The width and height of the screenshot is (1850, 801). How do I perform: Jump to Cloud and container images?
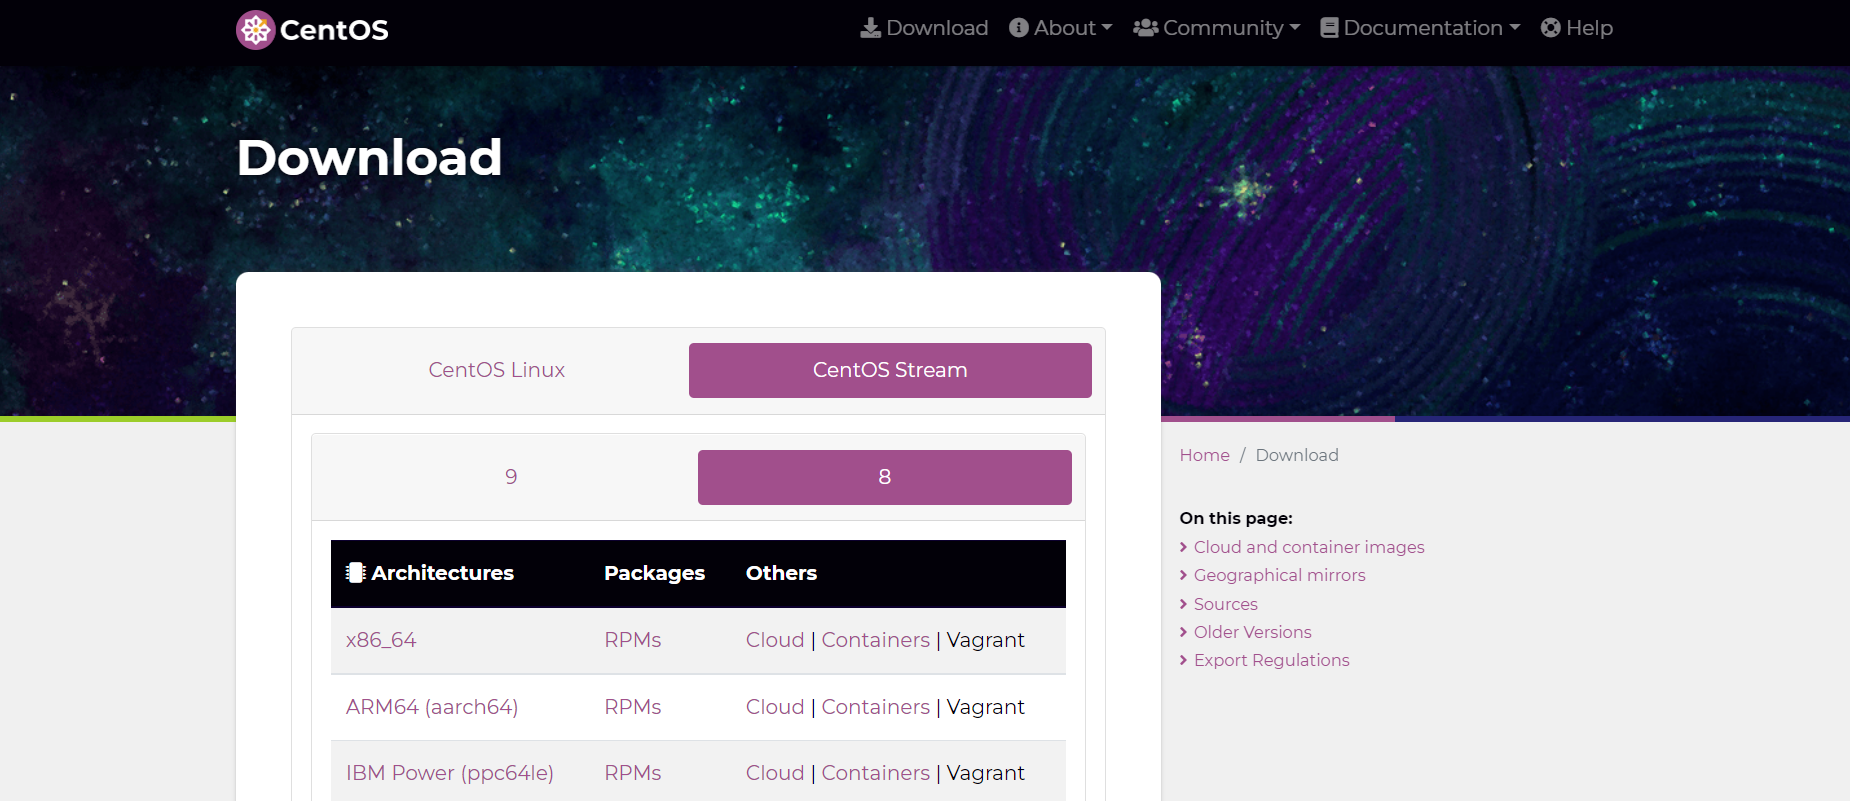point(1309,547)
